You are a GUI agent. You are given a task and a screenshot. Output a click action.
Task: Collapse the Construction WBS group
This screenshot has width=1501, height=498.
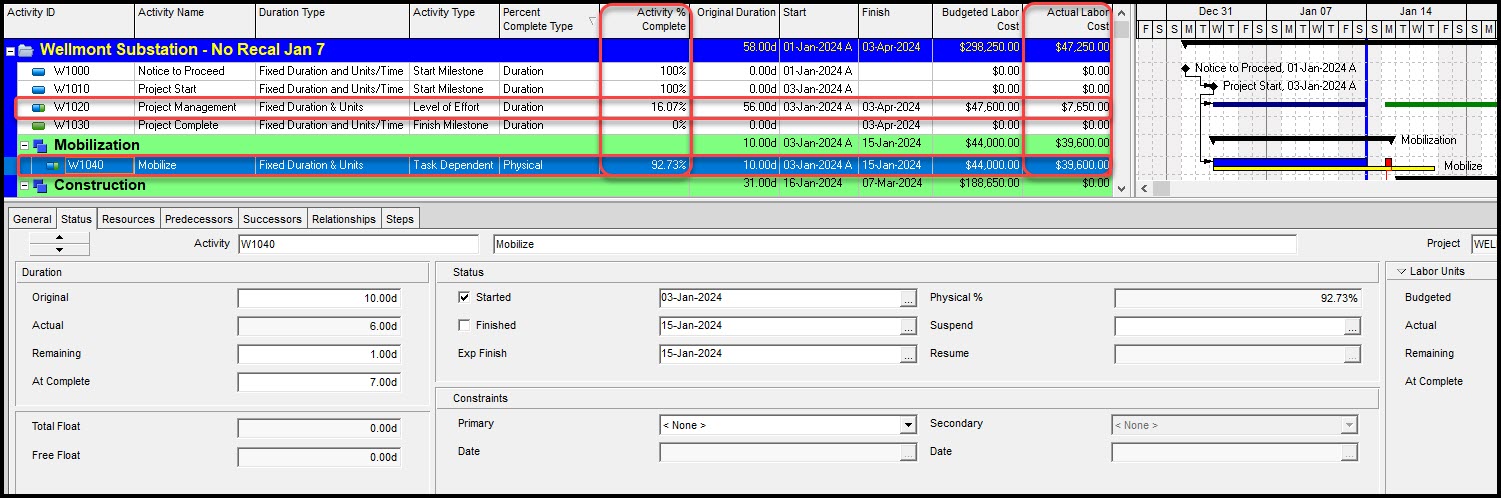coord(24,186)
